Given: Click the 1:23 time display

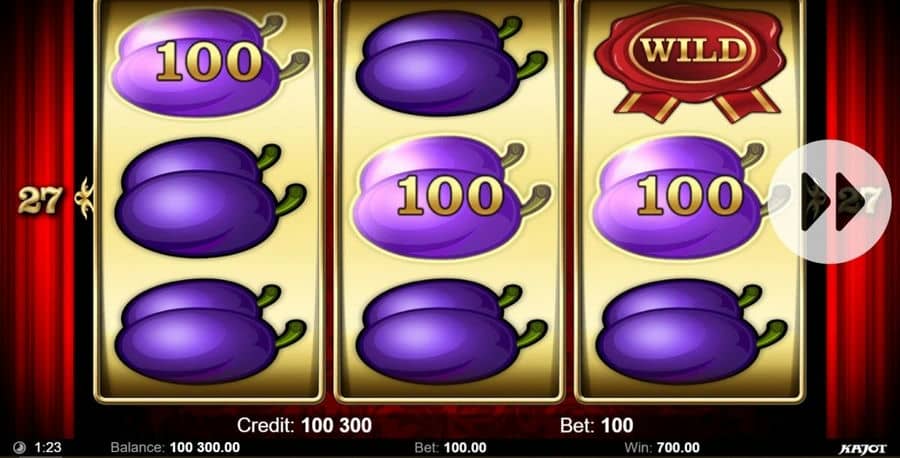Looking at the screenshot, I should click(48, 448).
